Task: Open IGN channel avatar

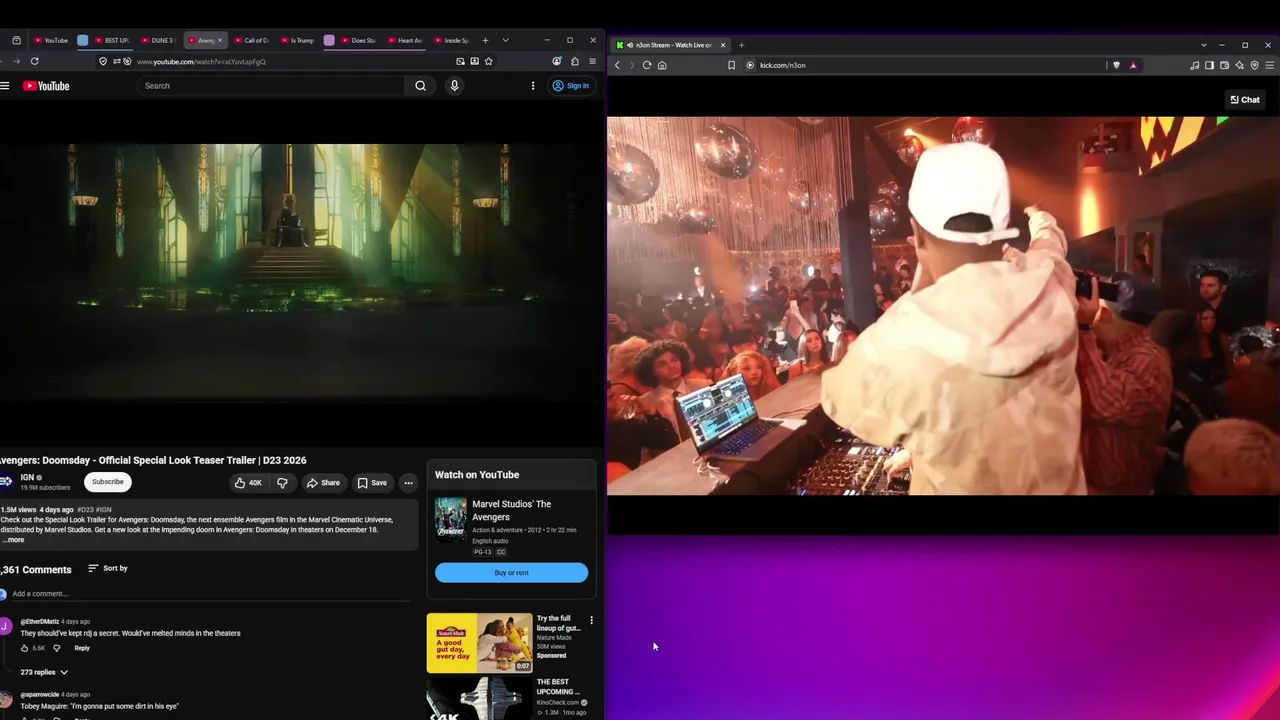Action: point(6,482)
